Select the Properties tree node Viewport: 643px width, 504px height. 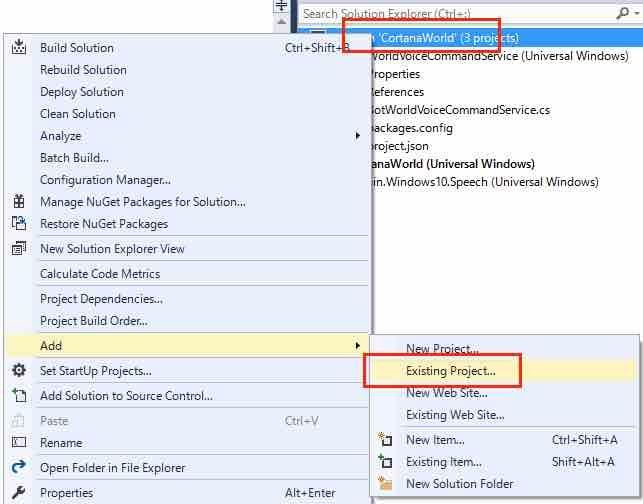tap(394, 74)
